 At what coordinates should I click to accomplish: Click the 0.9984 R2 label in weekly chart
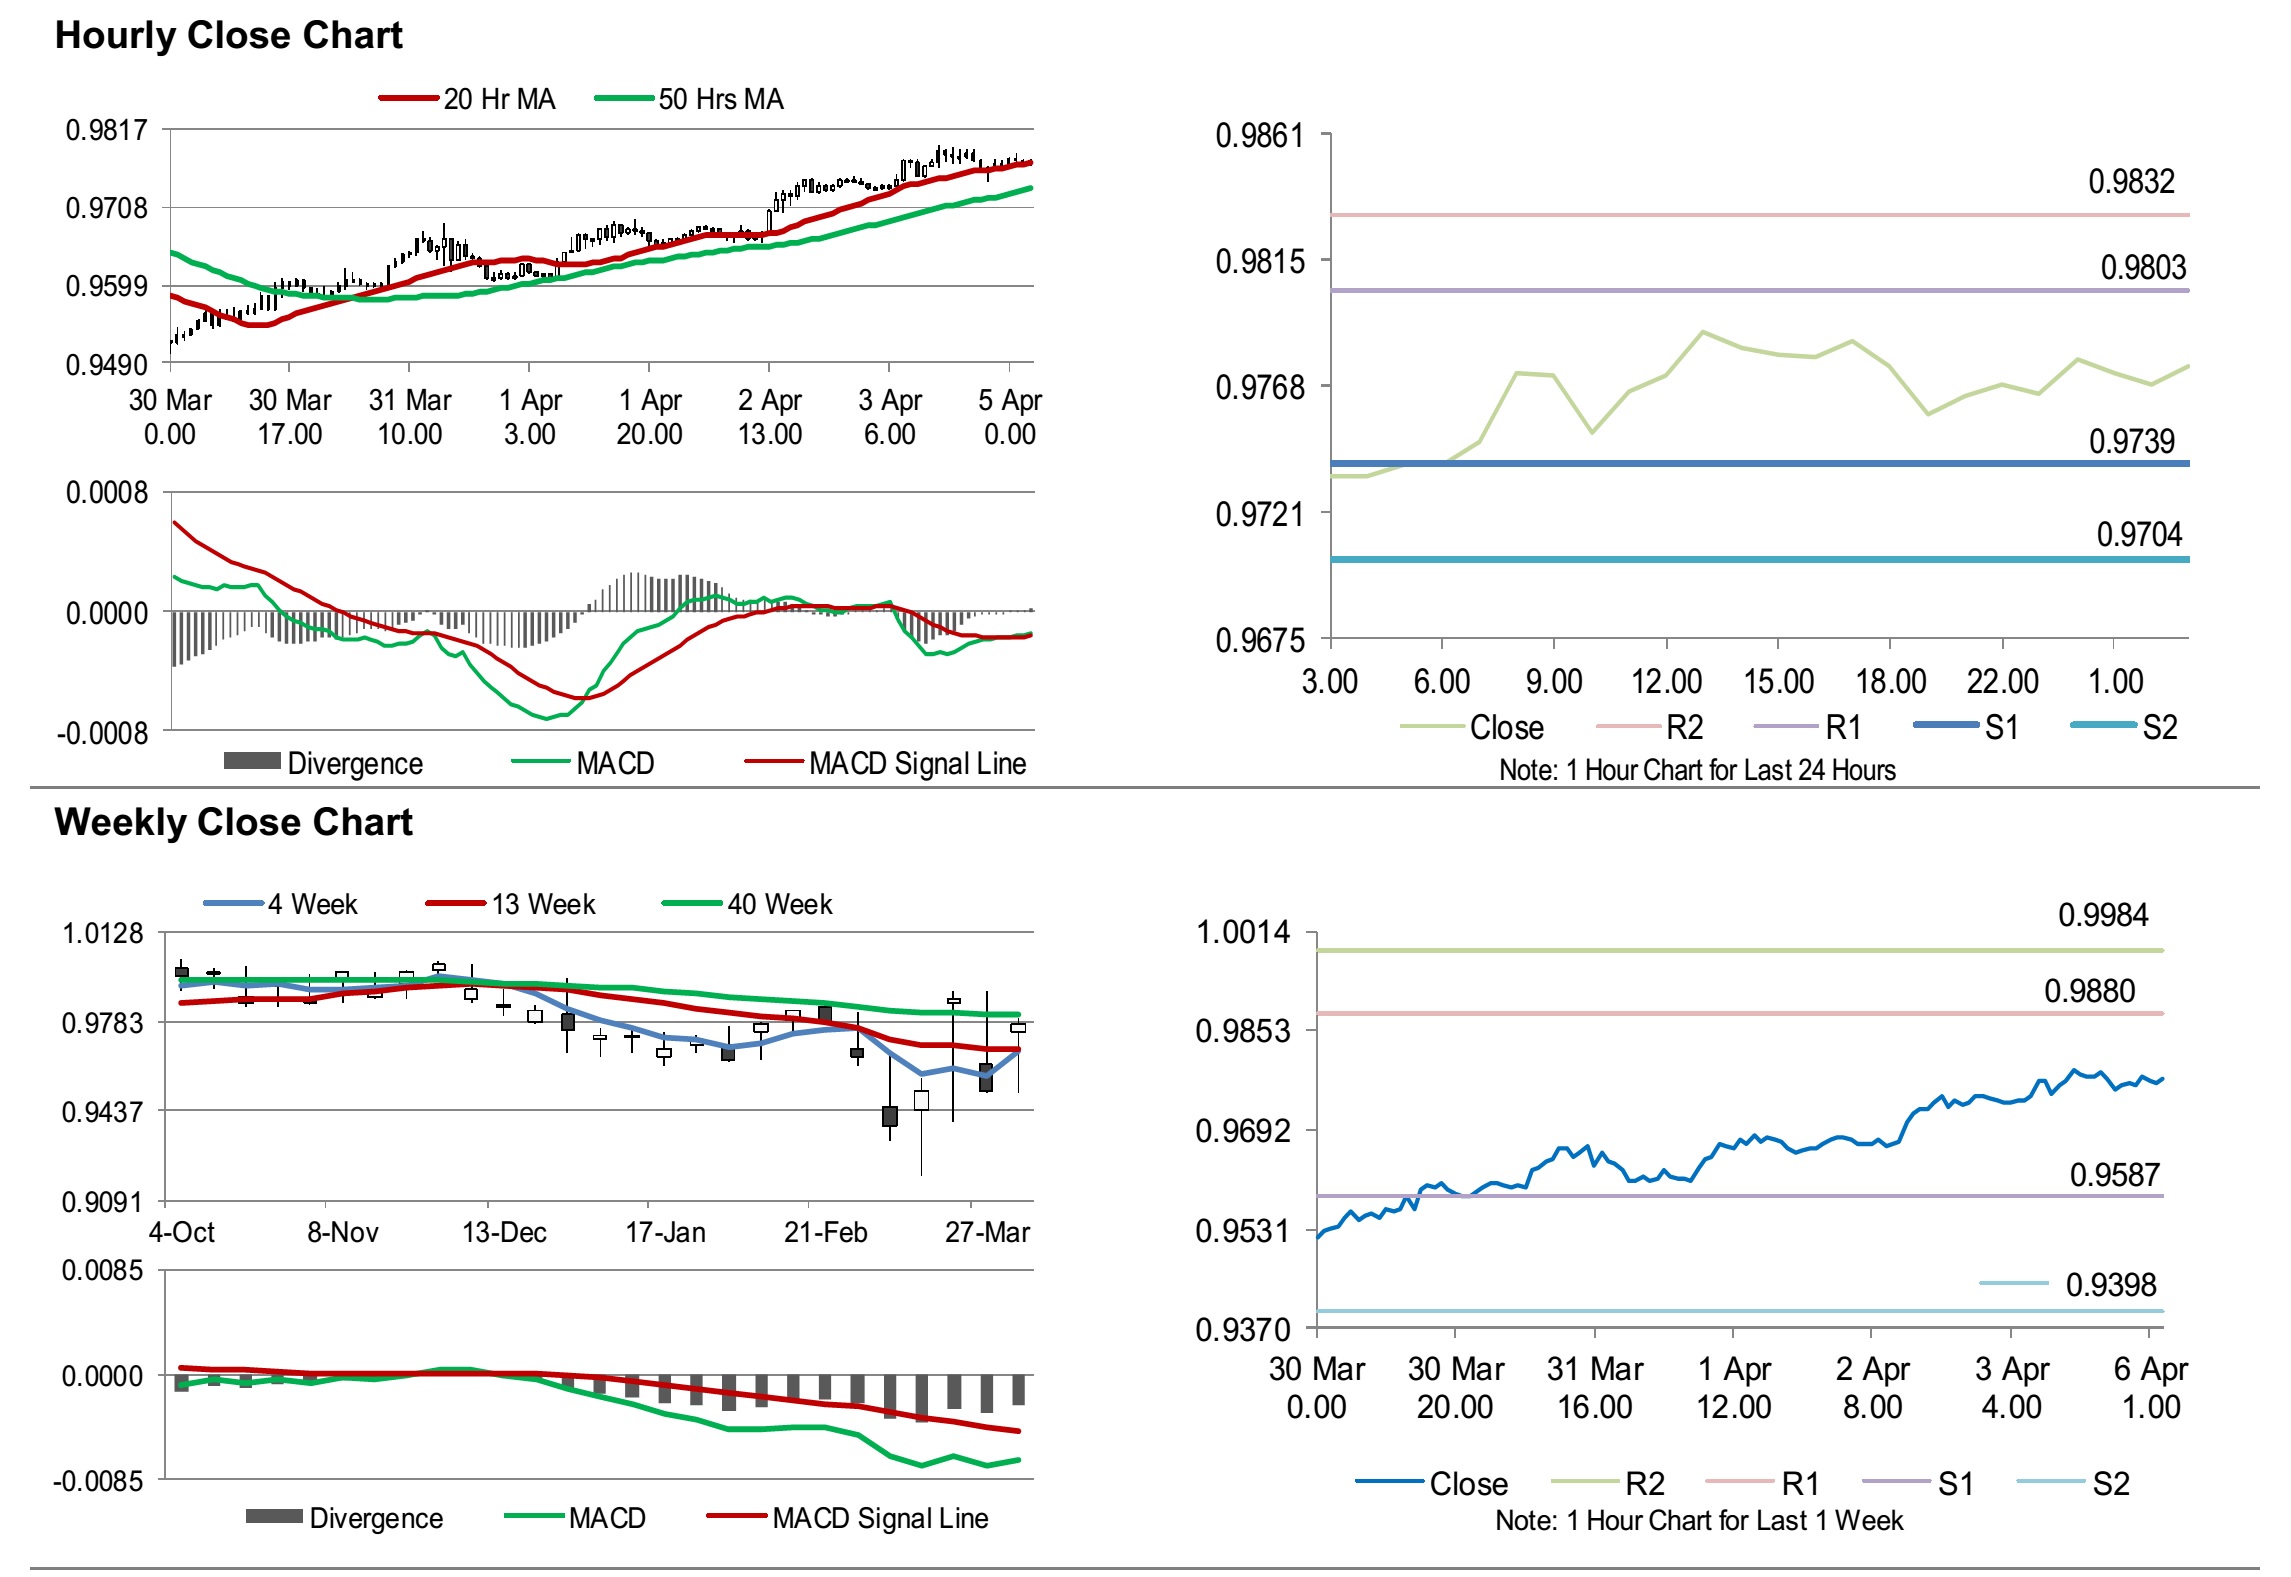(x=2102, y=914)
